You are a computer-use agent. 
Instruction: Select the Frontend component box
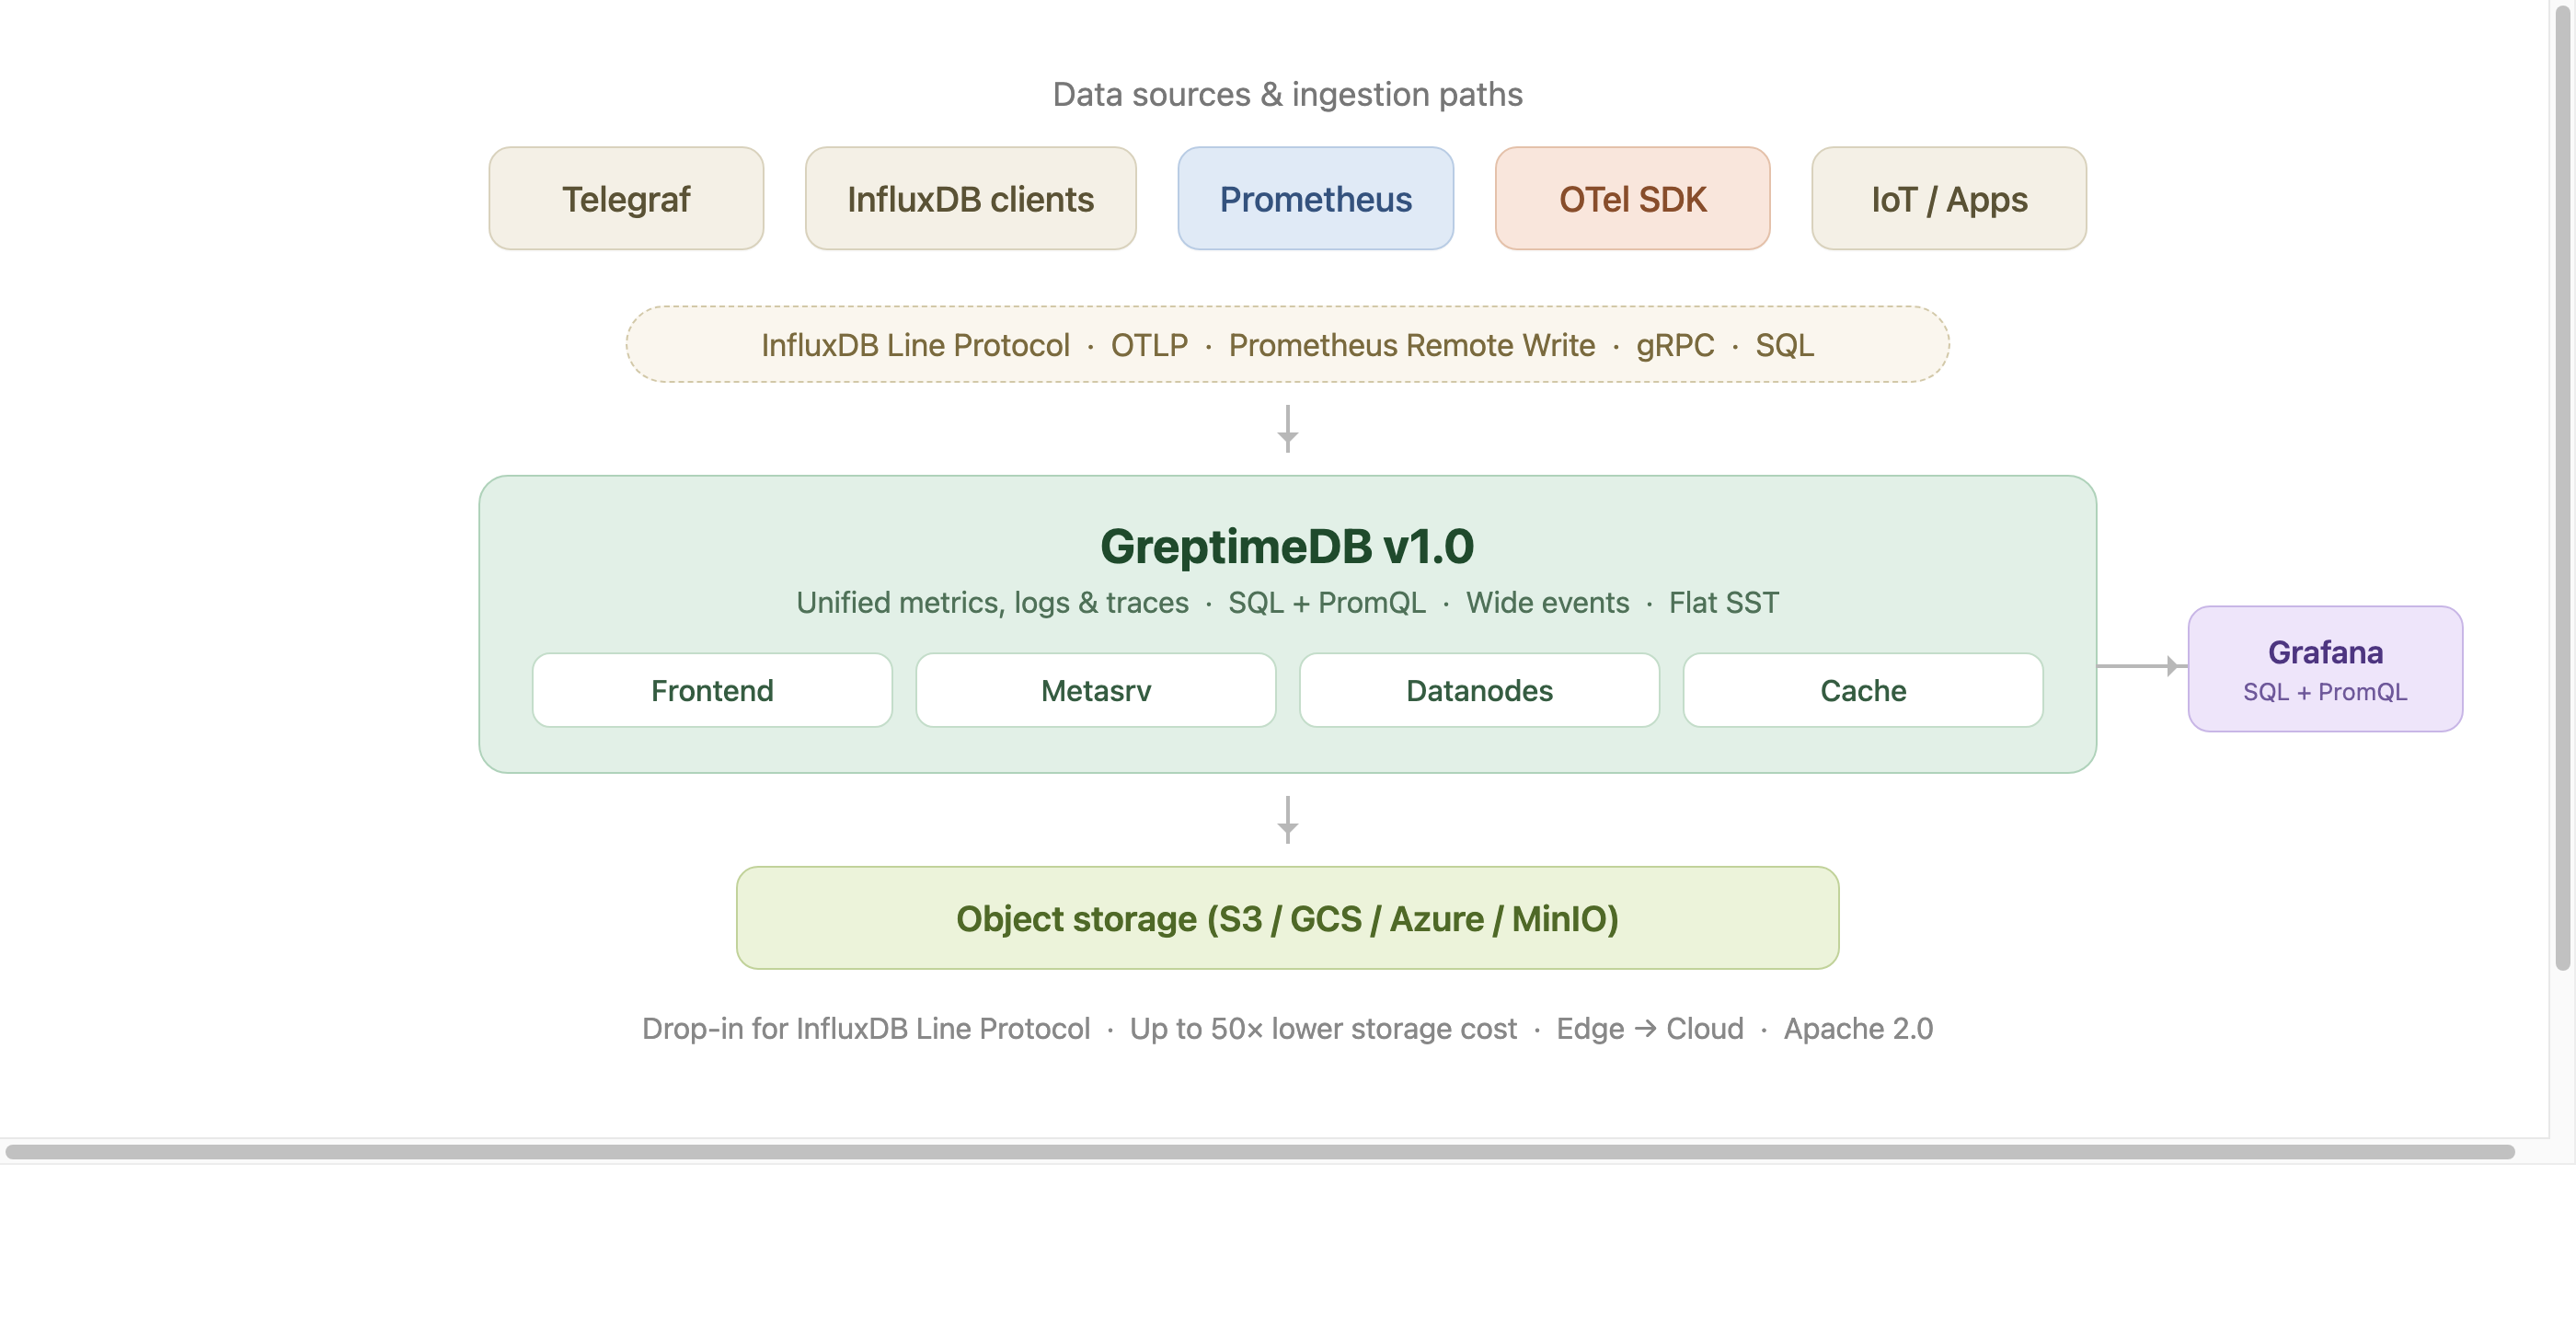[x=712, y=690]
